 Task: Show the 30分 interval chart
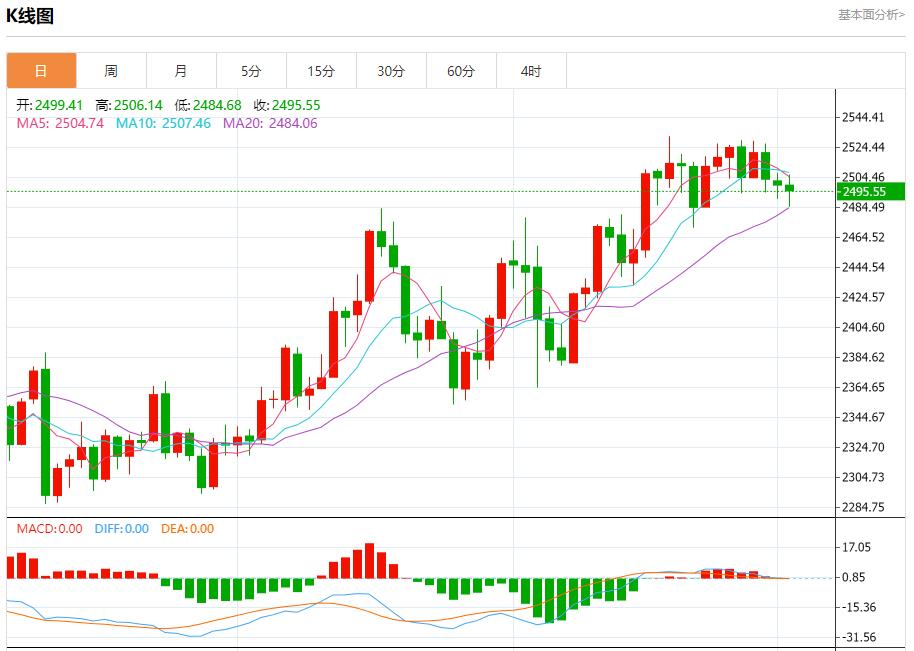click(x=391, y=71)
